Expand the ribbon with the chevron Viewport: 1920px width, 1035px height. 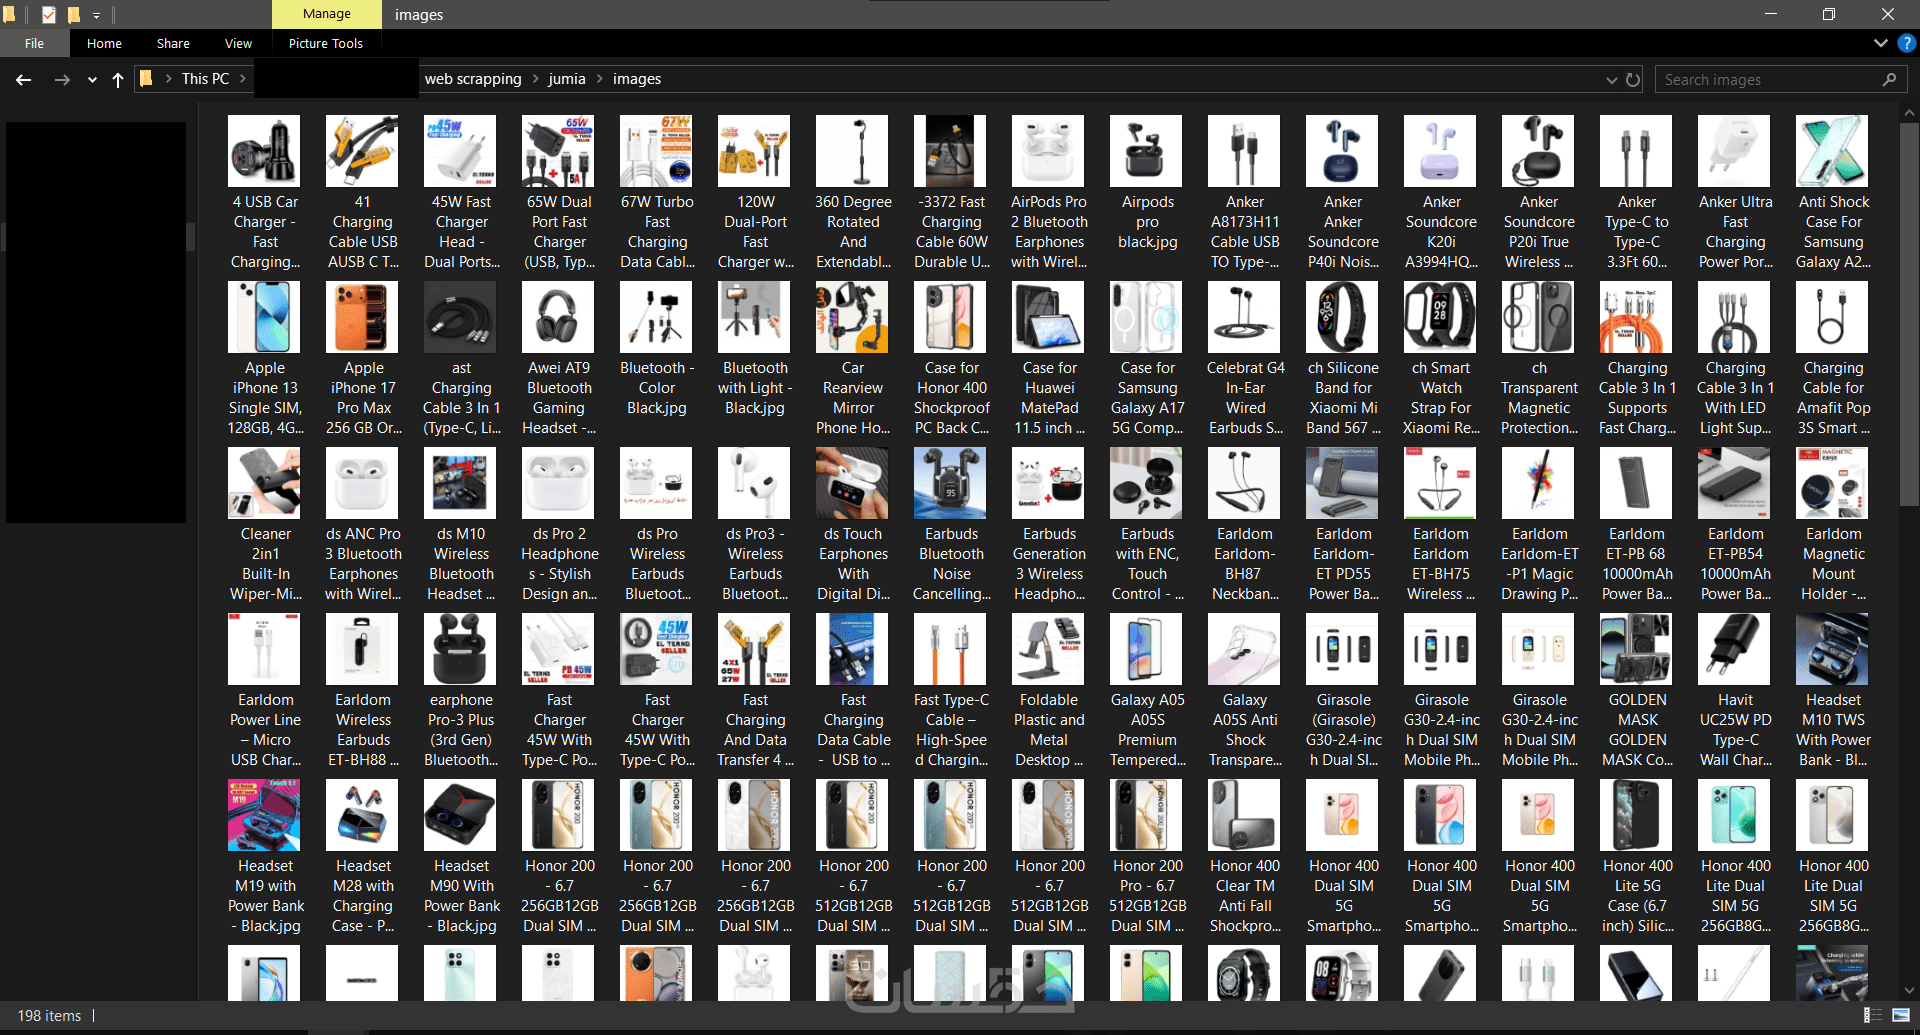click(x=1881, y=43)
